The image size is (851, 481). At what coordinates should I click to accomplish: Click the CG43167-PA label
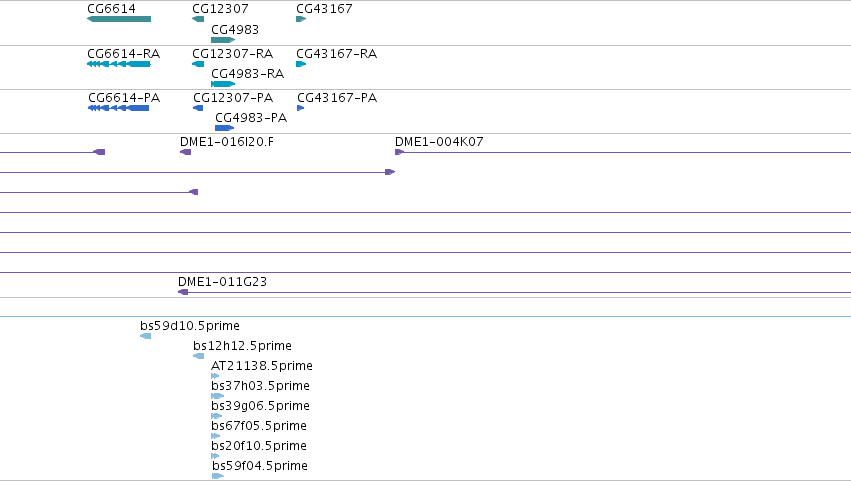click(337, 98)
